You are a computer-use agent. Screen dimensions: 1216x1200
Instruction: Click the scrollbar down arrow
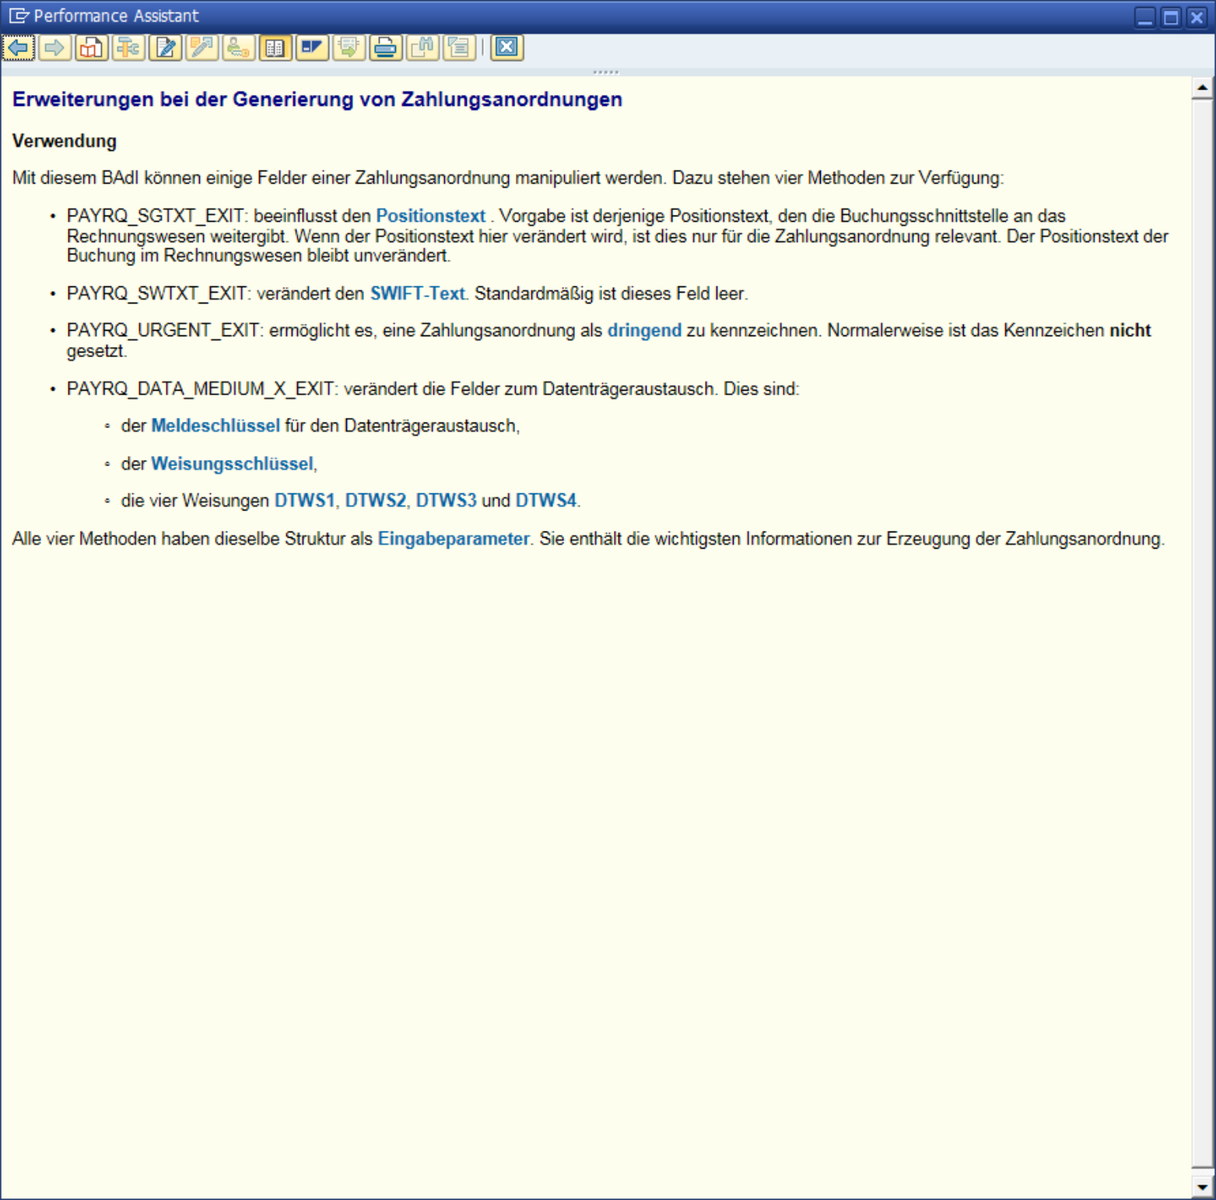(x=1202, y=1187)
